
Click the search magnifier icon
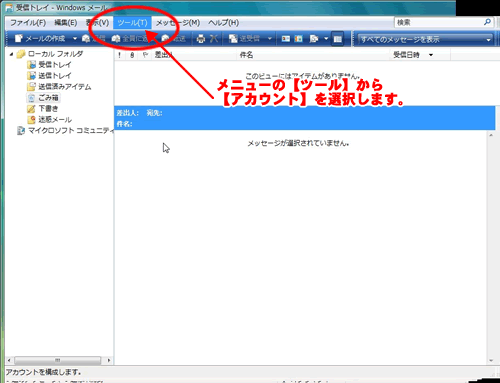click(487, 22)
